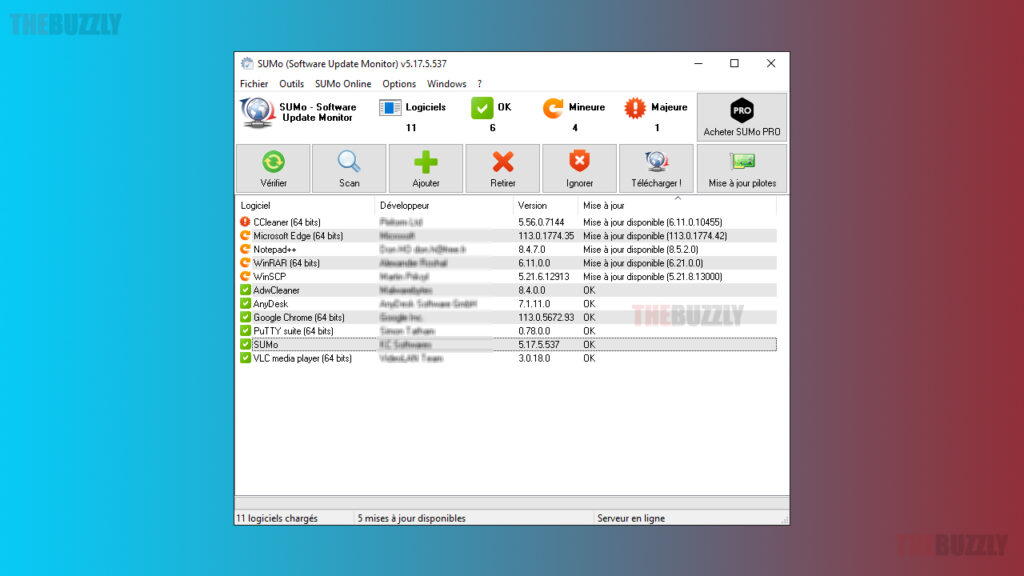Click the SUMo title bar app icon
1024x576 pixels.
[x=246, y=63]
